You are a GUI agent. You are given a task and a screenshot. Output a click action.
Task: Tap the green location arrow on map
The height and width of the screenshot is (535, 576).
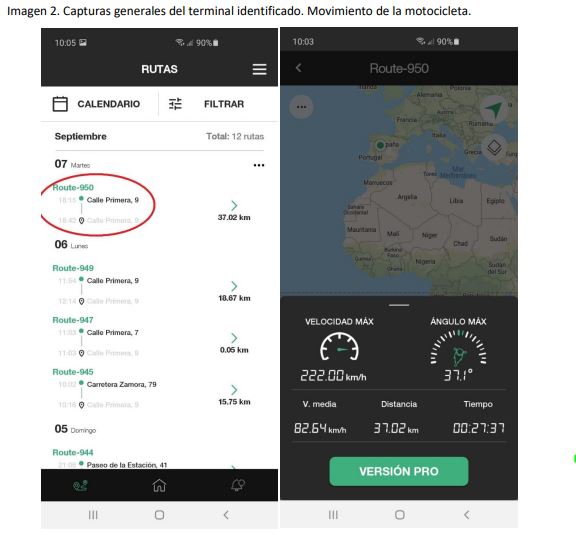click(493, 109)
